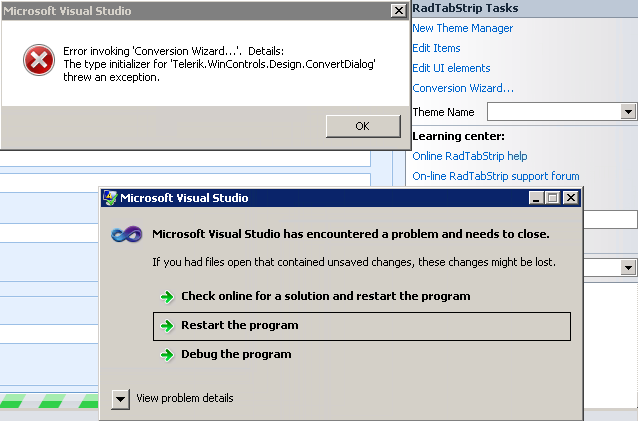Launch the Conversion Wizard link

tap(463, 88)
